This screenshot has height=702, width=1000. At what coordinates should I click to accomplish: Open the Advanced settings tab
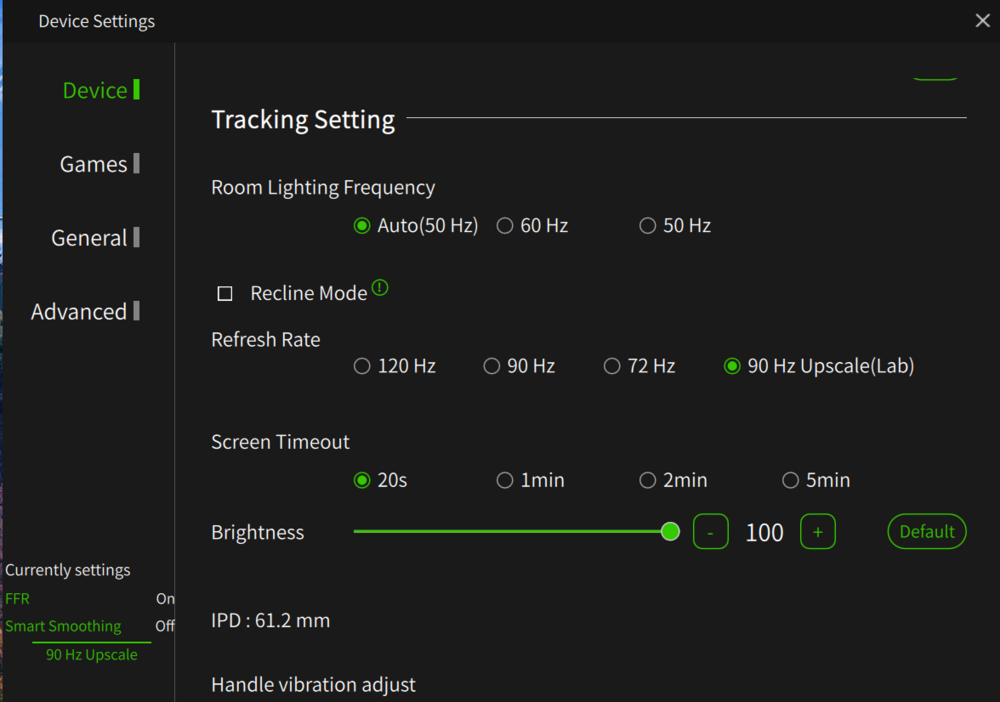pyautogui.click(x=79, y=312)
